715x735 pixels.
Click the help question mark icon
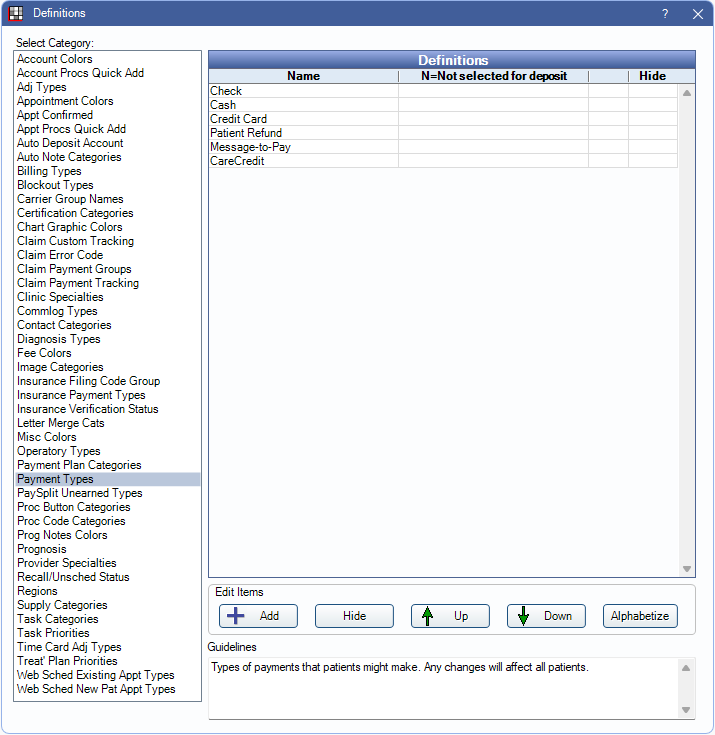(665, 14)
